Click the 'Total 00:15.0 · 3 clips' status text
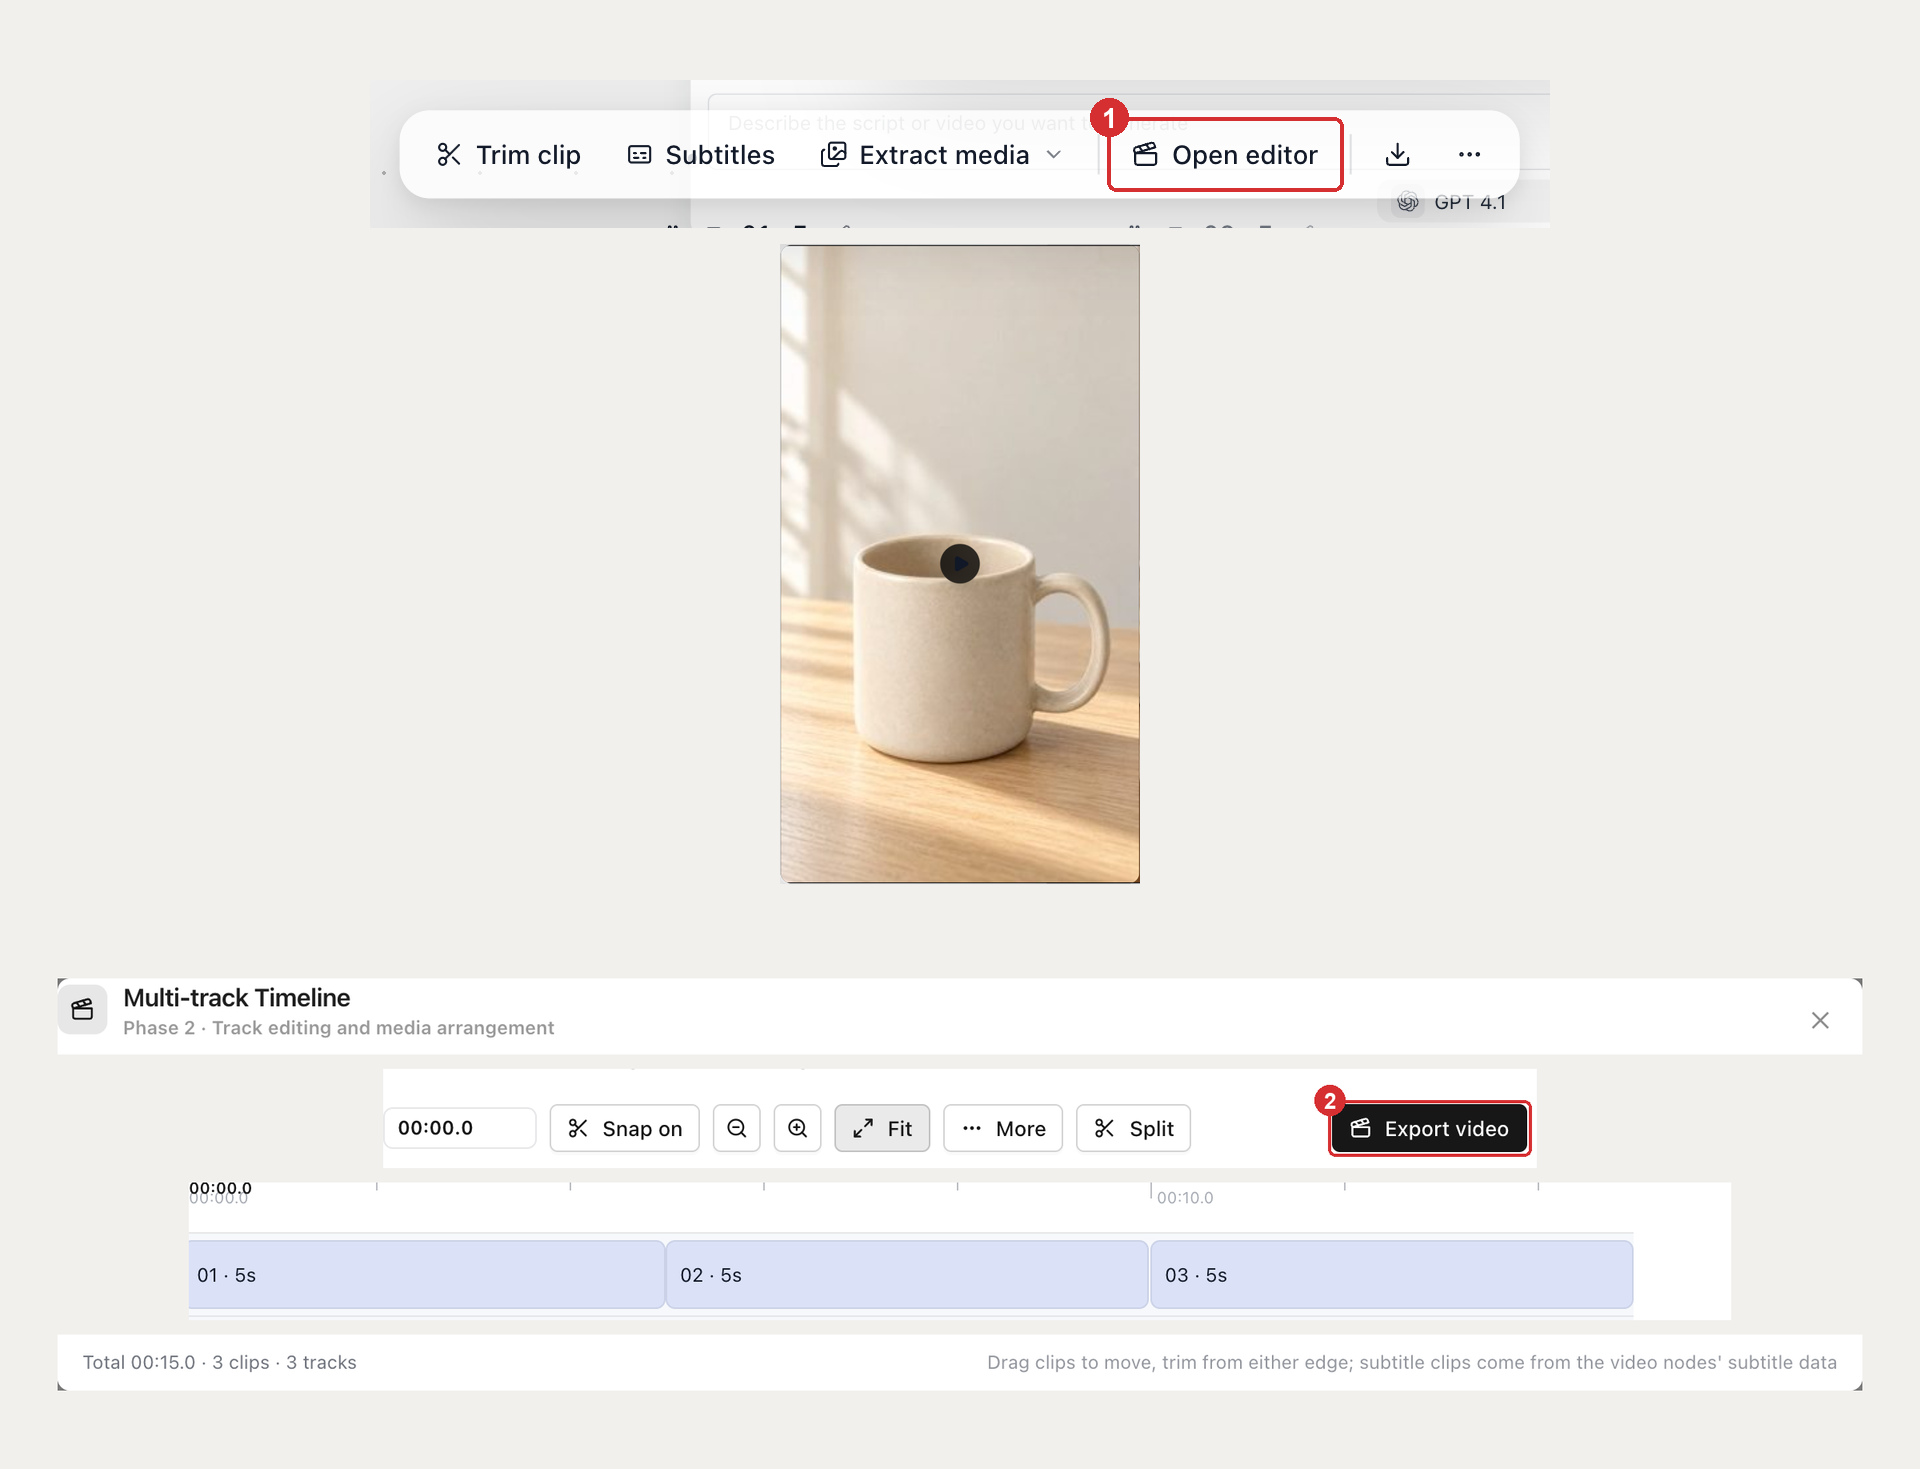1920x1469 pixels. click(x=219, y=1362)
